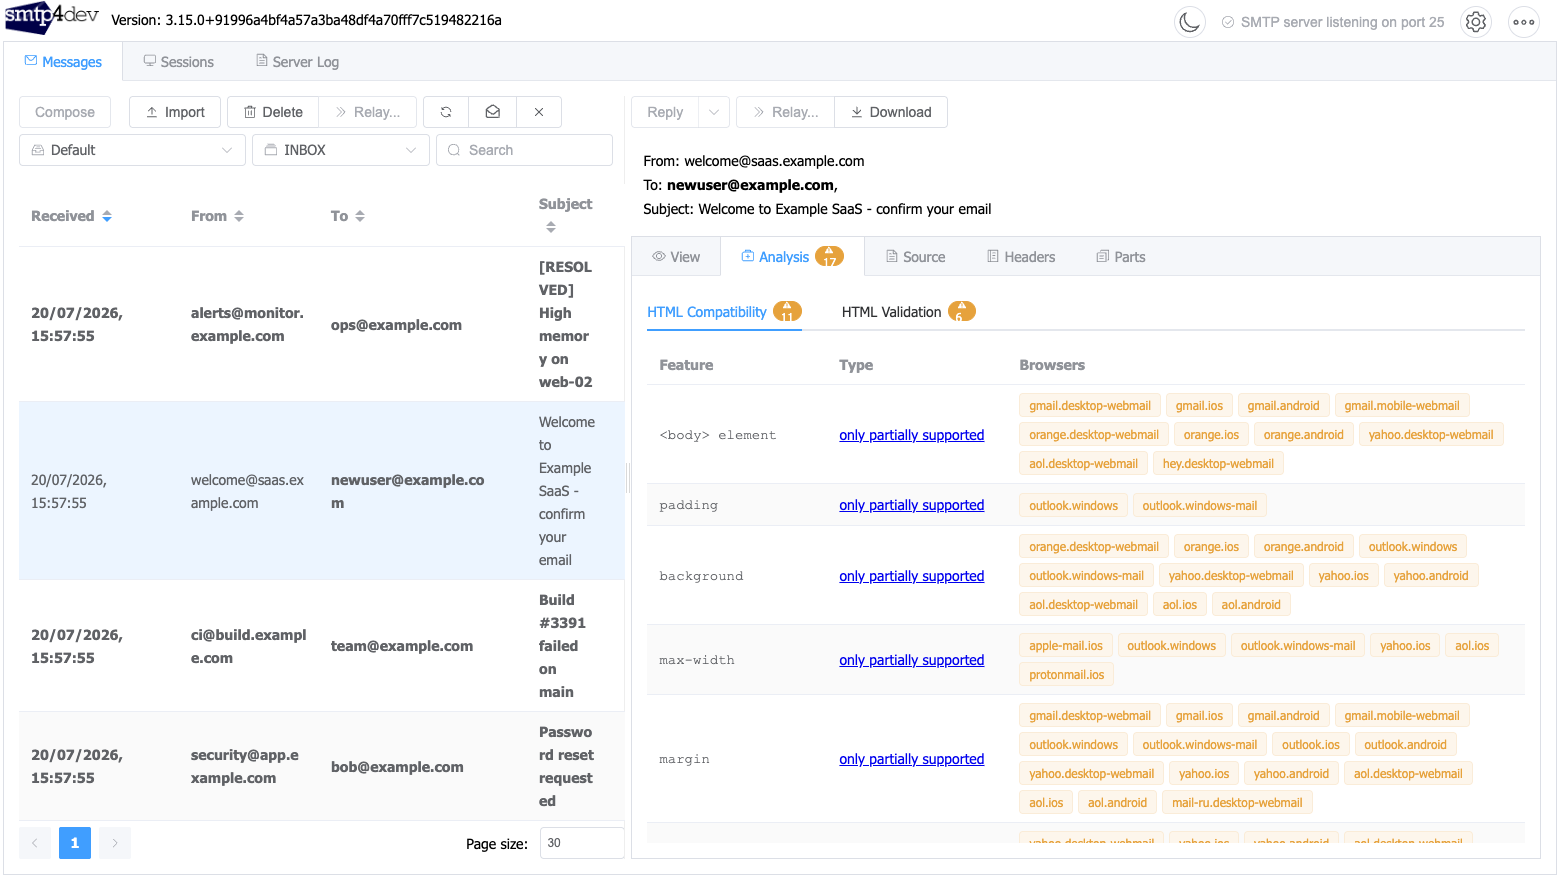Screen dimensions: 1560x878
Task: Go to next page arrow
Action: point(115,843)
